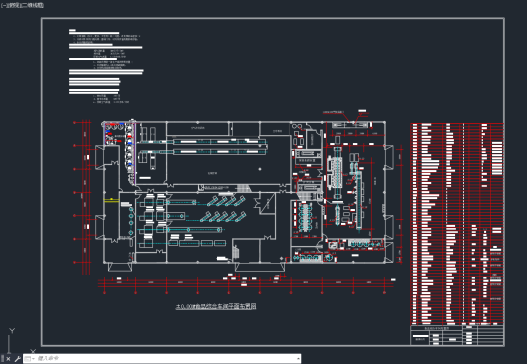Select the ±0.00m floor plan title text

tap(216, 306)
